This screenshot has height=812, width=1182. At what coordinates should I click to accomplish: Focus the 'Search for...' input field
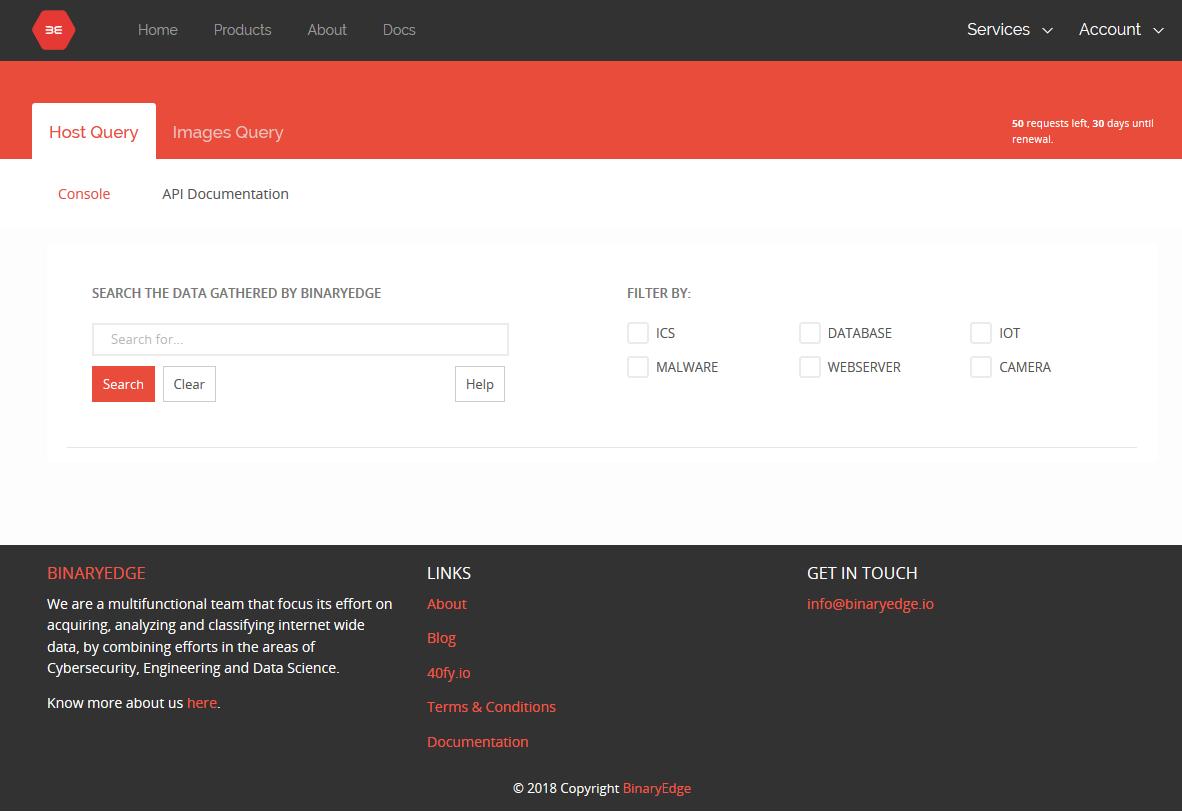(300, 339)
